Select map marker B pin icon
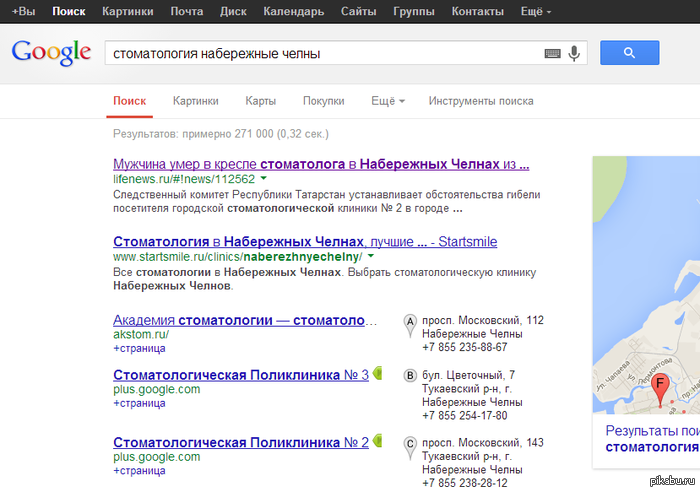Image resolution: width=700 pixels, height=492 pixels. (410, 375)
